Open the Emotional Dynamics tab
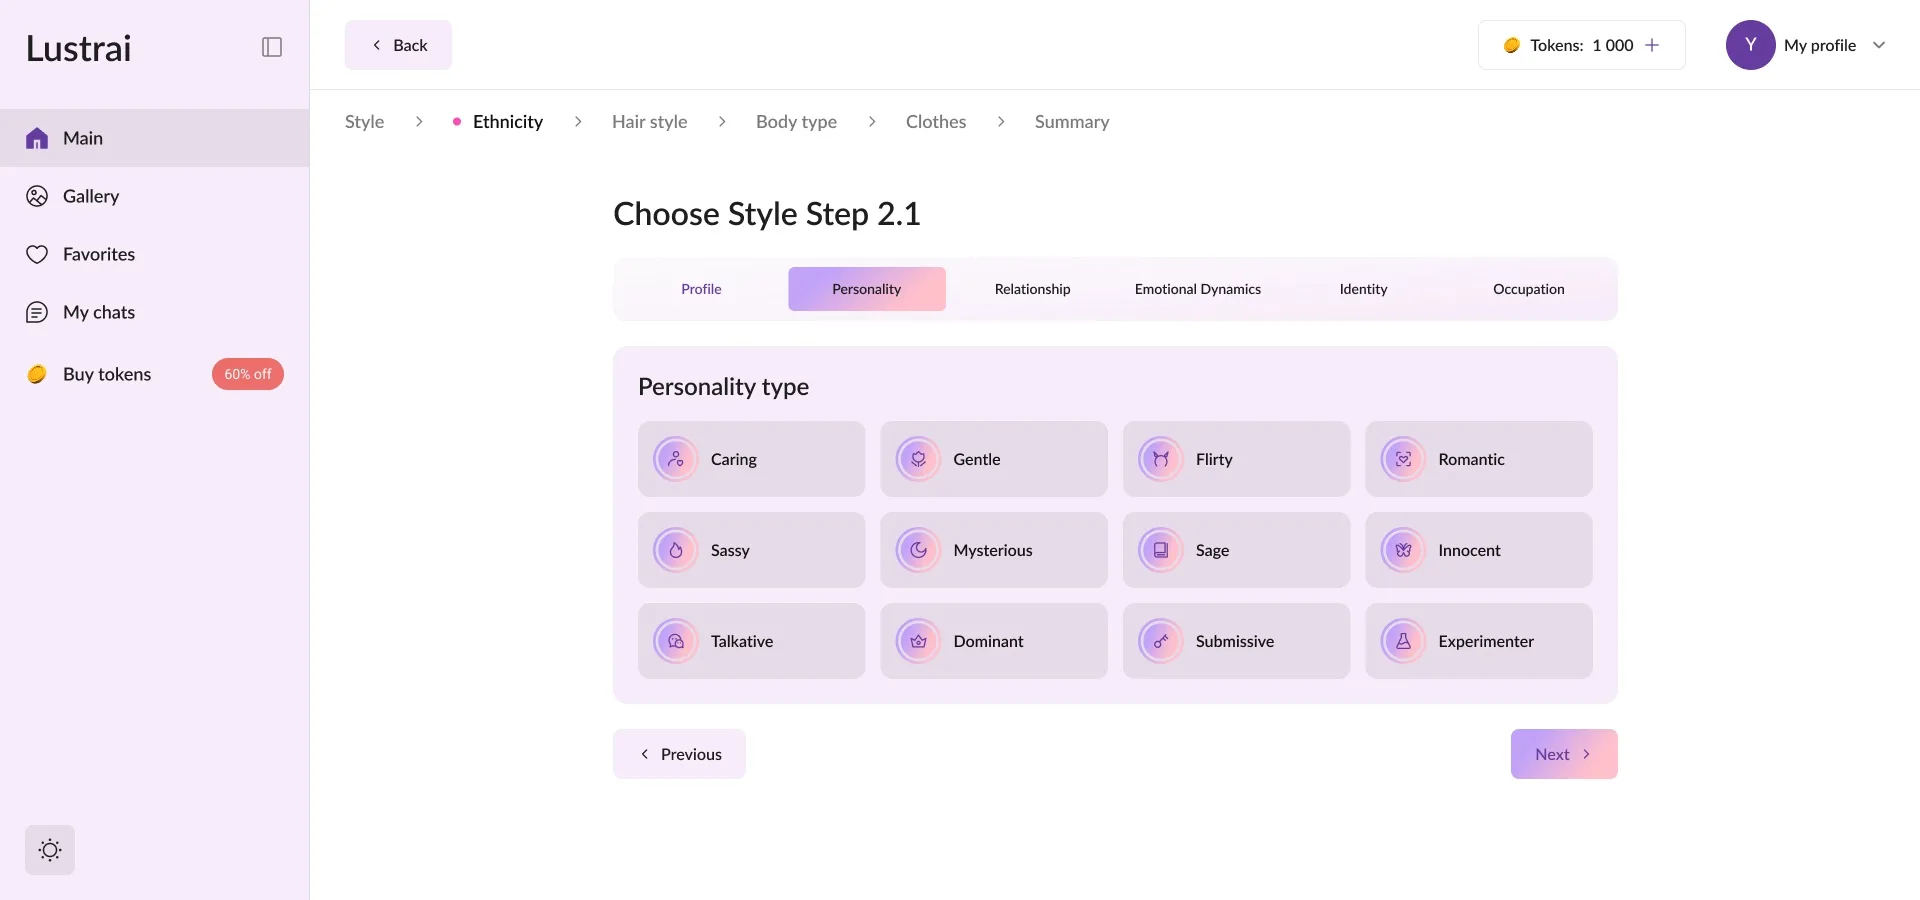 coord(1197,289)
